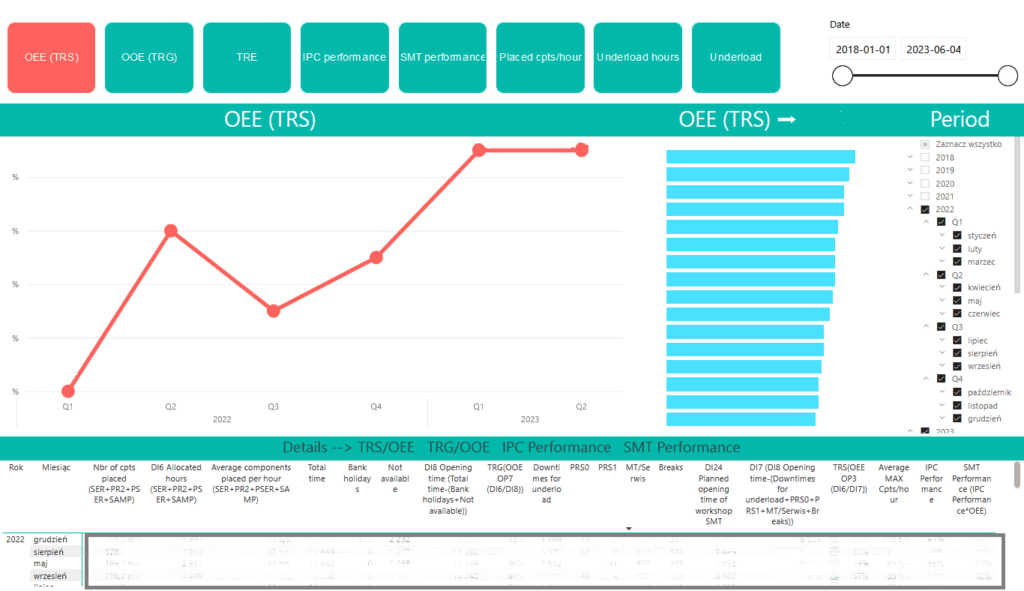Screen dimensions: 1024x591
Task: Switch to the OOE (TRG) view
Action: 149,57
